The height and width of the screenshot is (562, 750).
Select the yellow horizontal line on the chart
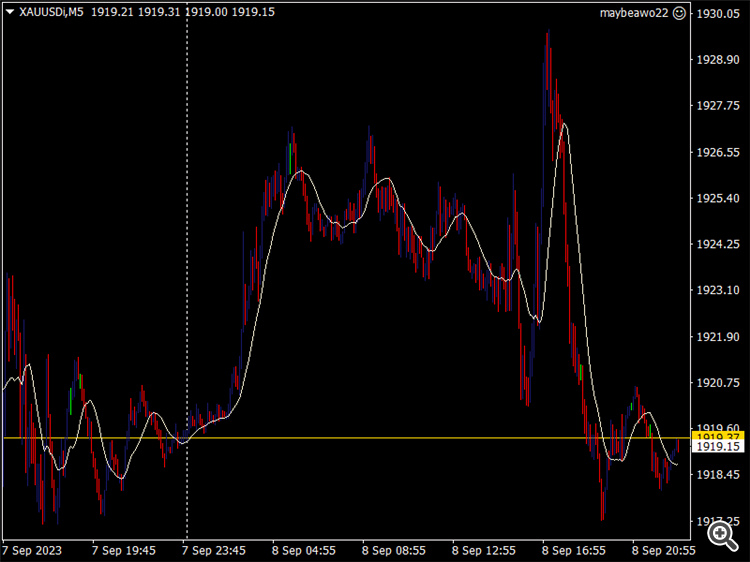(400, 438)
